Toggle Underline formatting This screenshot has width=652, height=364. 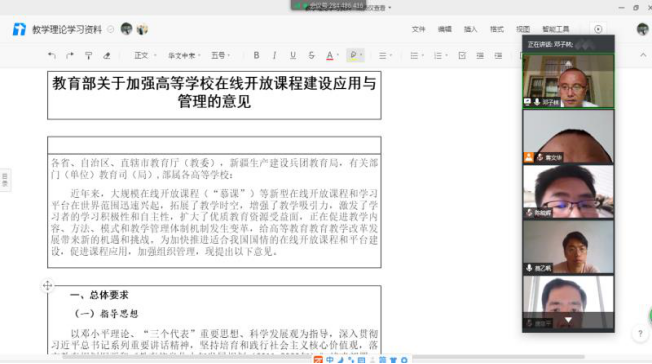(293, 55)
